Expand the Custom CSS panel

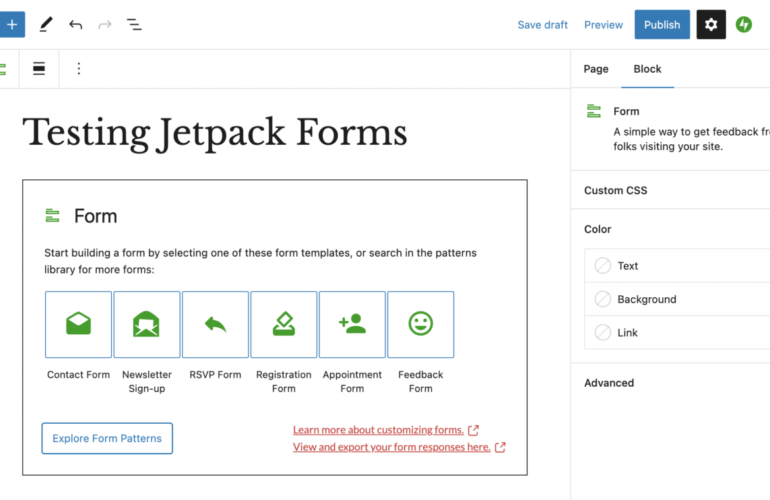616,190
